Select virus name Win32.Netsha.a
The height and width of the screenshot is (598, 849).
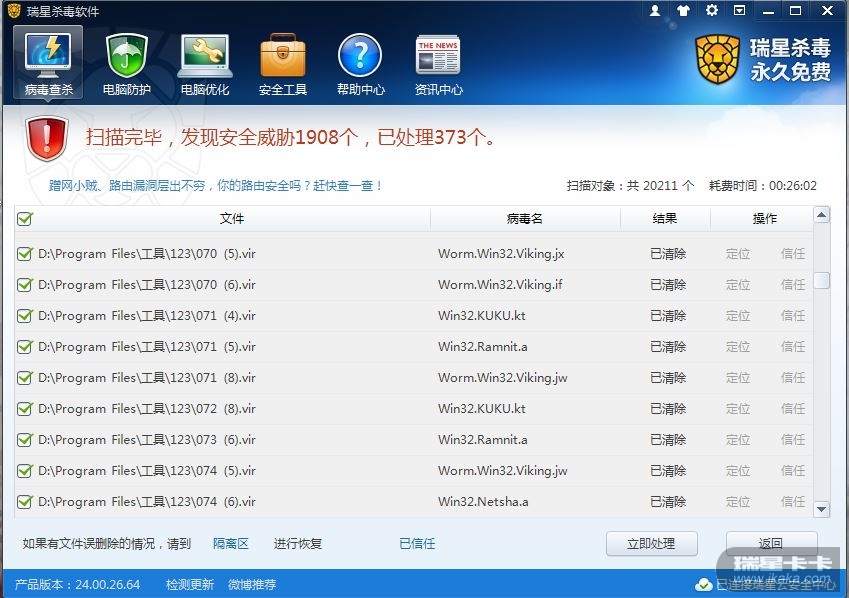[483, 502]
